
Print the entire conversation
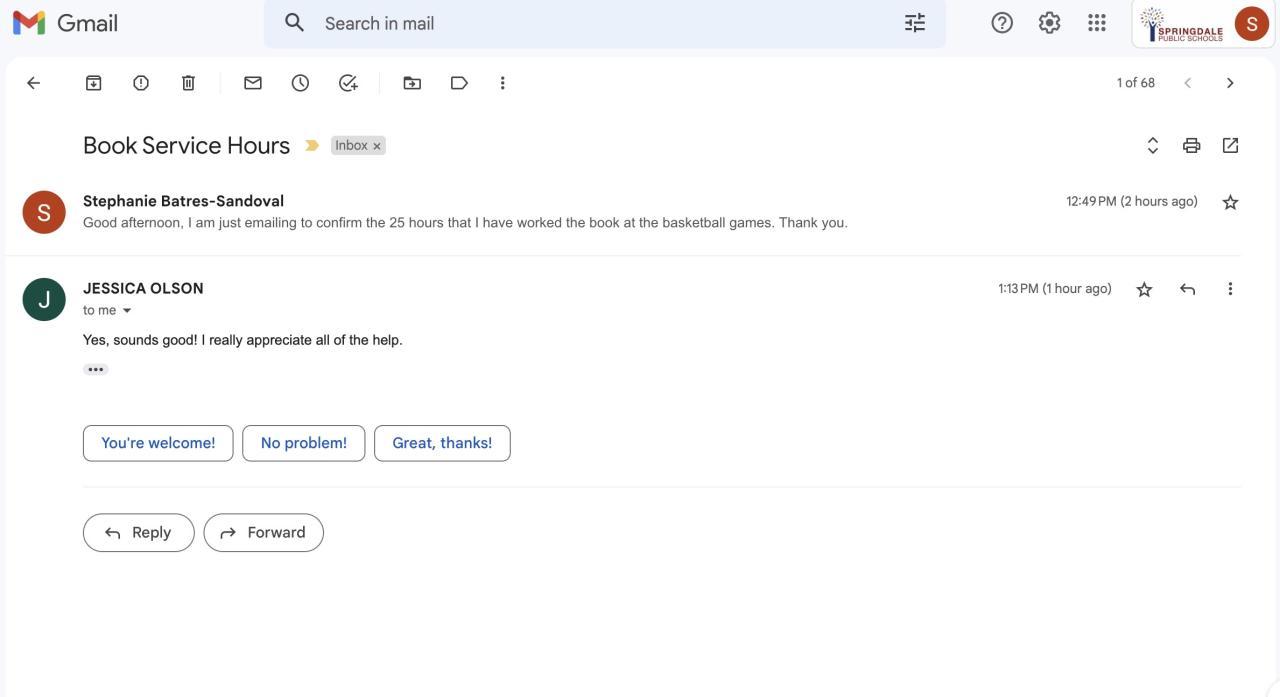coord(1191,146)
